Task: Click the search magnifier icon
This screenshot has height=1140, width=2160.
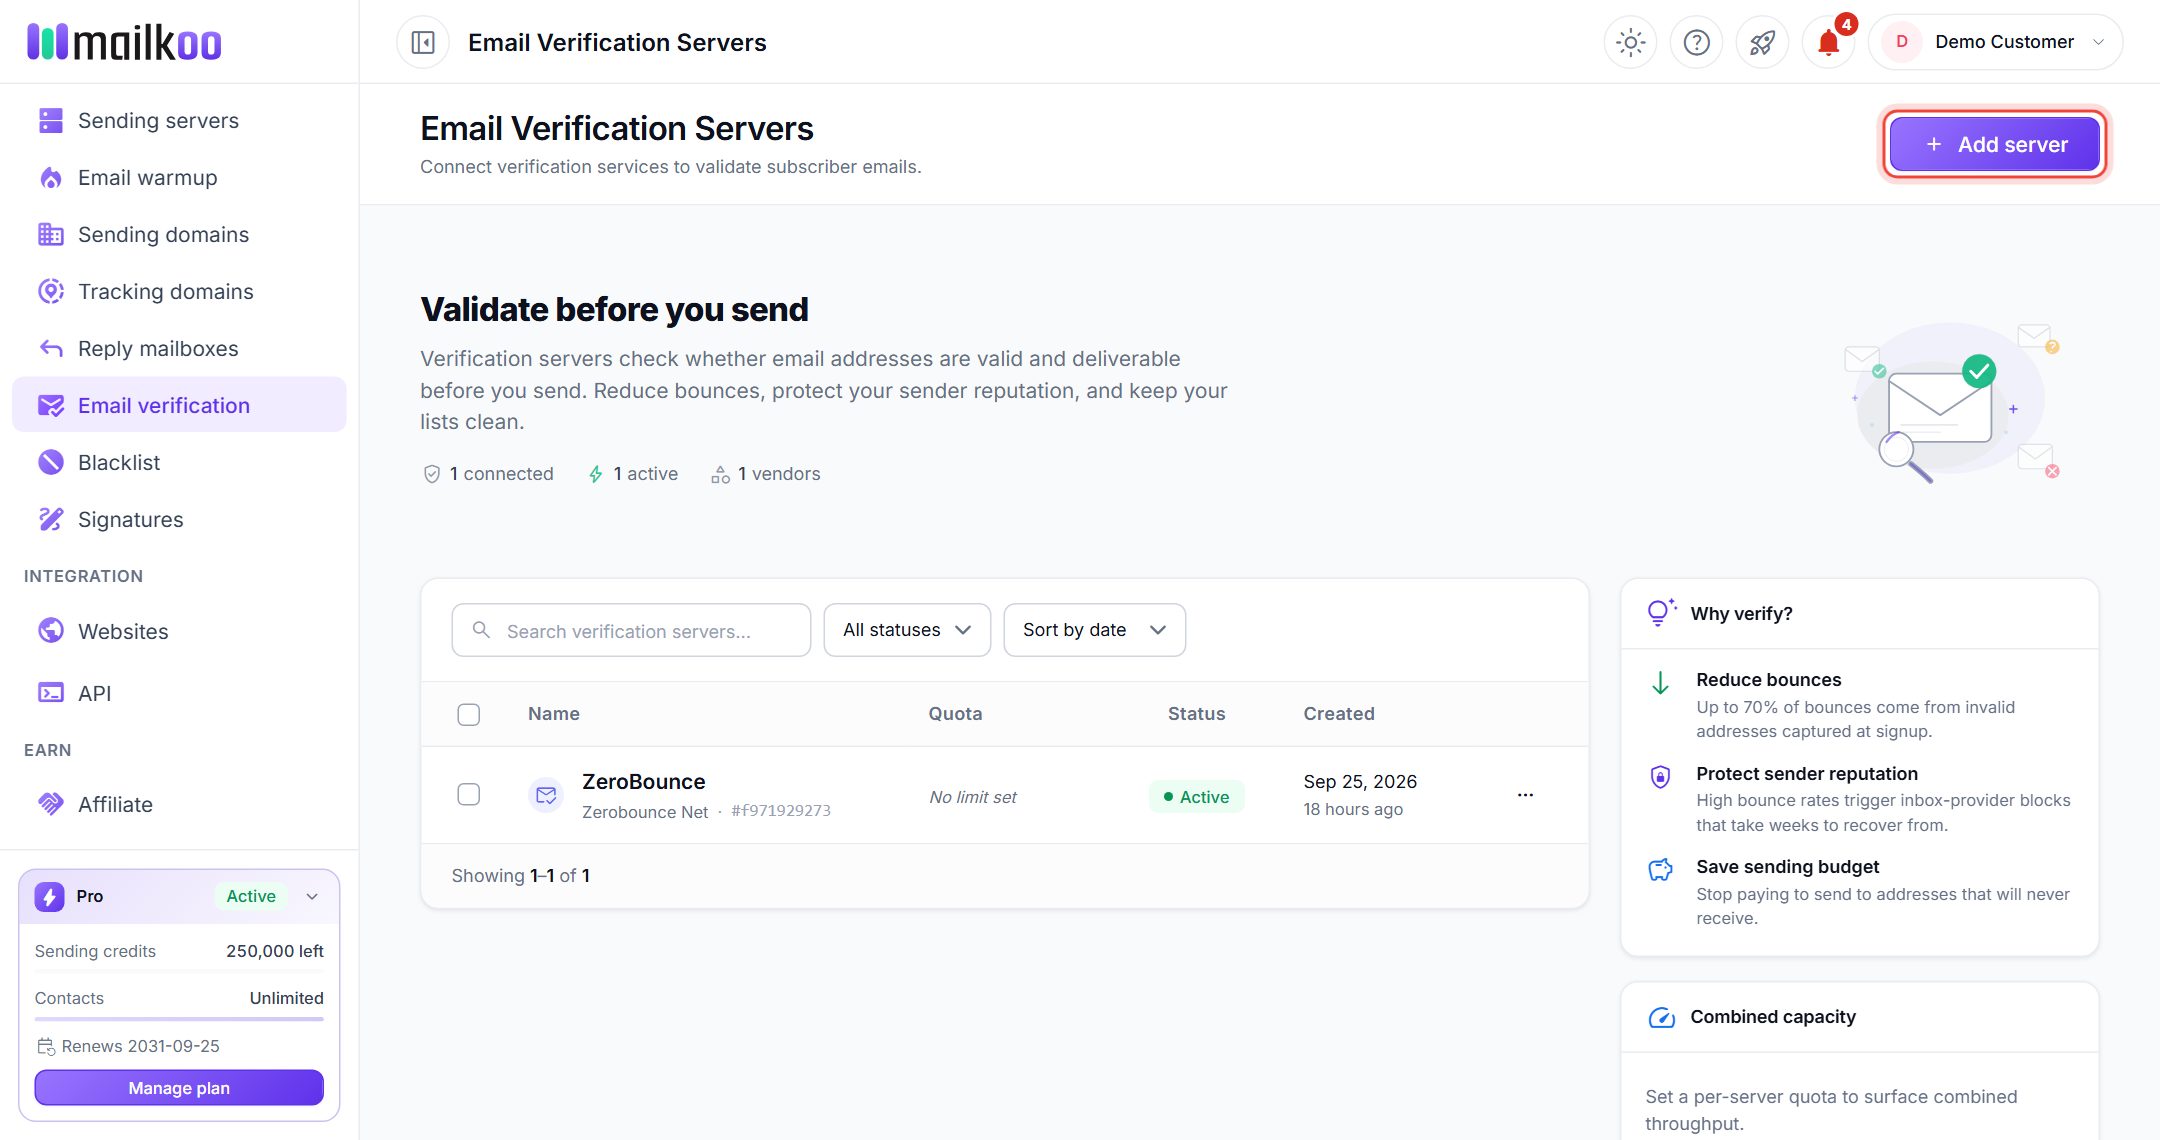Action: point(481,630)
